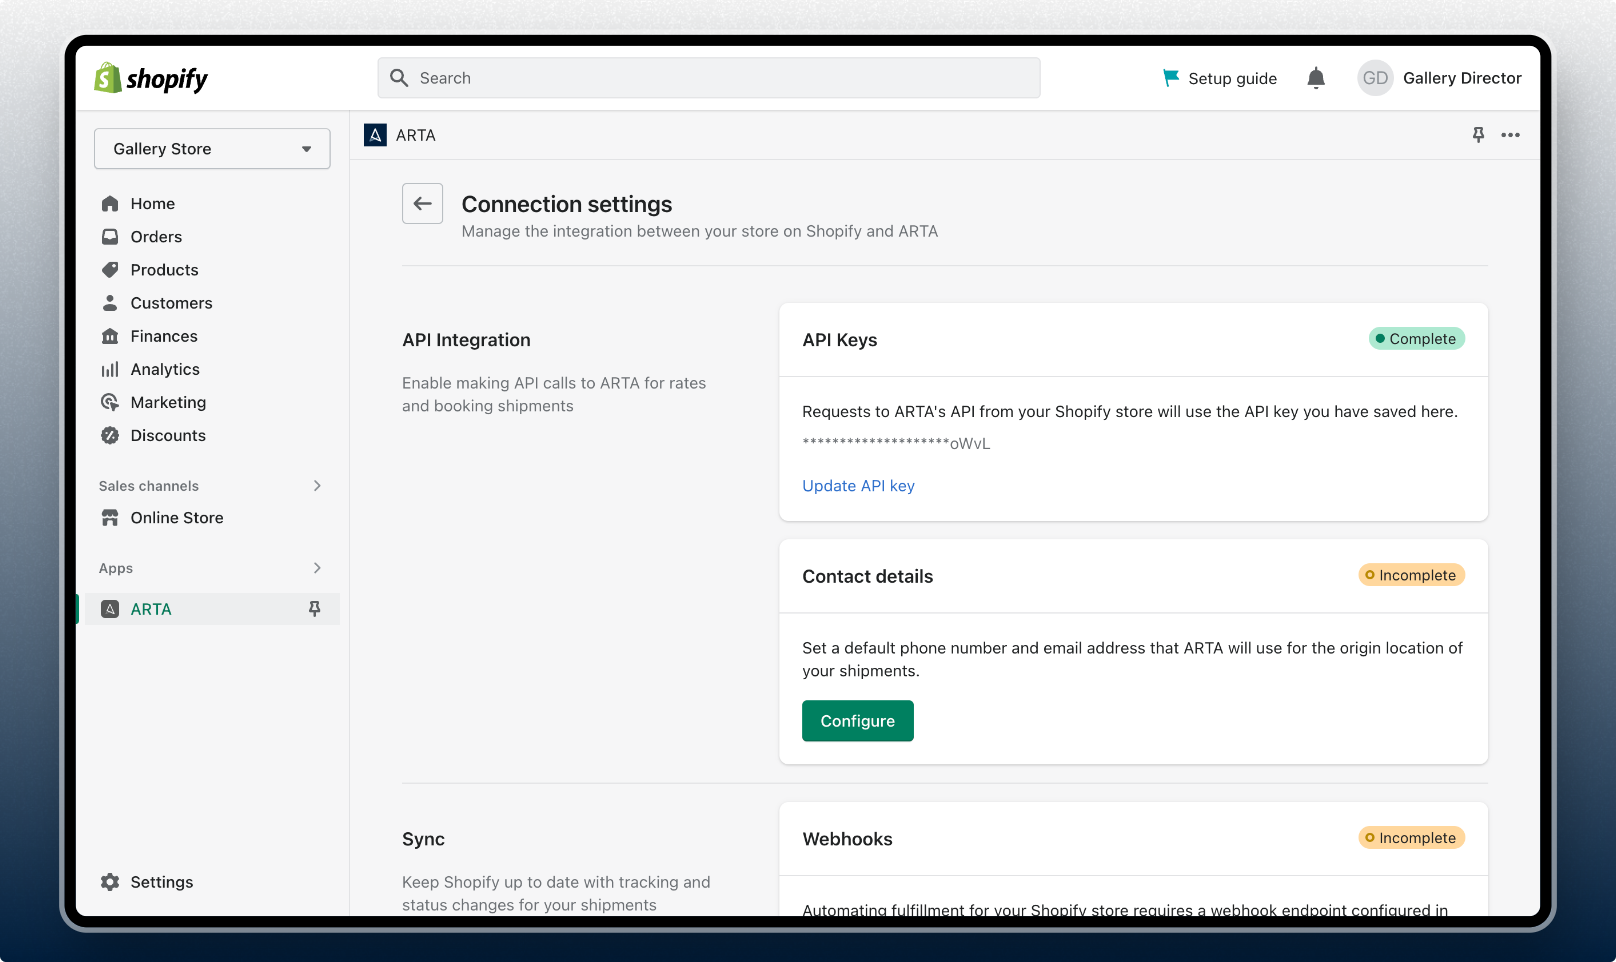Expand the Sales channels section
The width and height of the screenshot is (1616, 962).
coord(317,485)
